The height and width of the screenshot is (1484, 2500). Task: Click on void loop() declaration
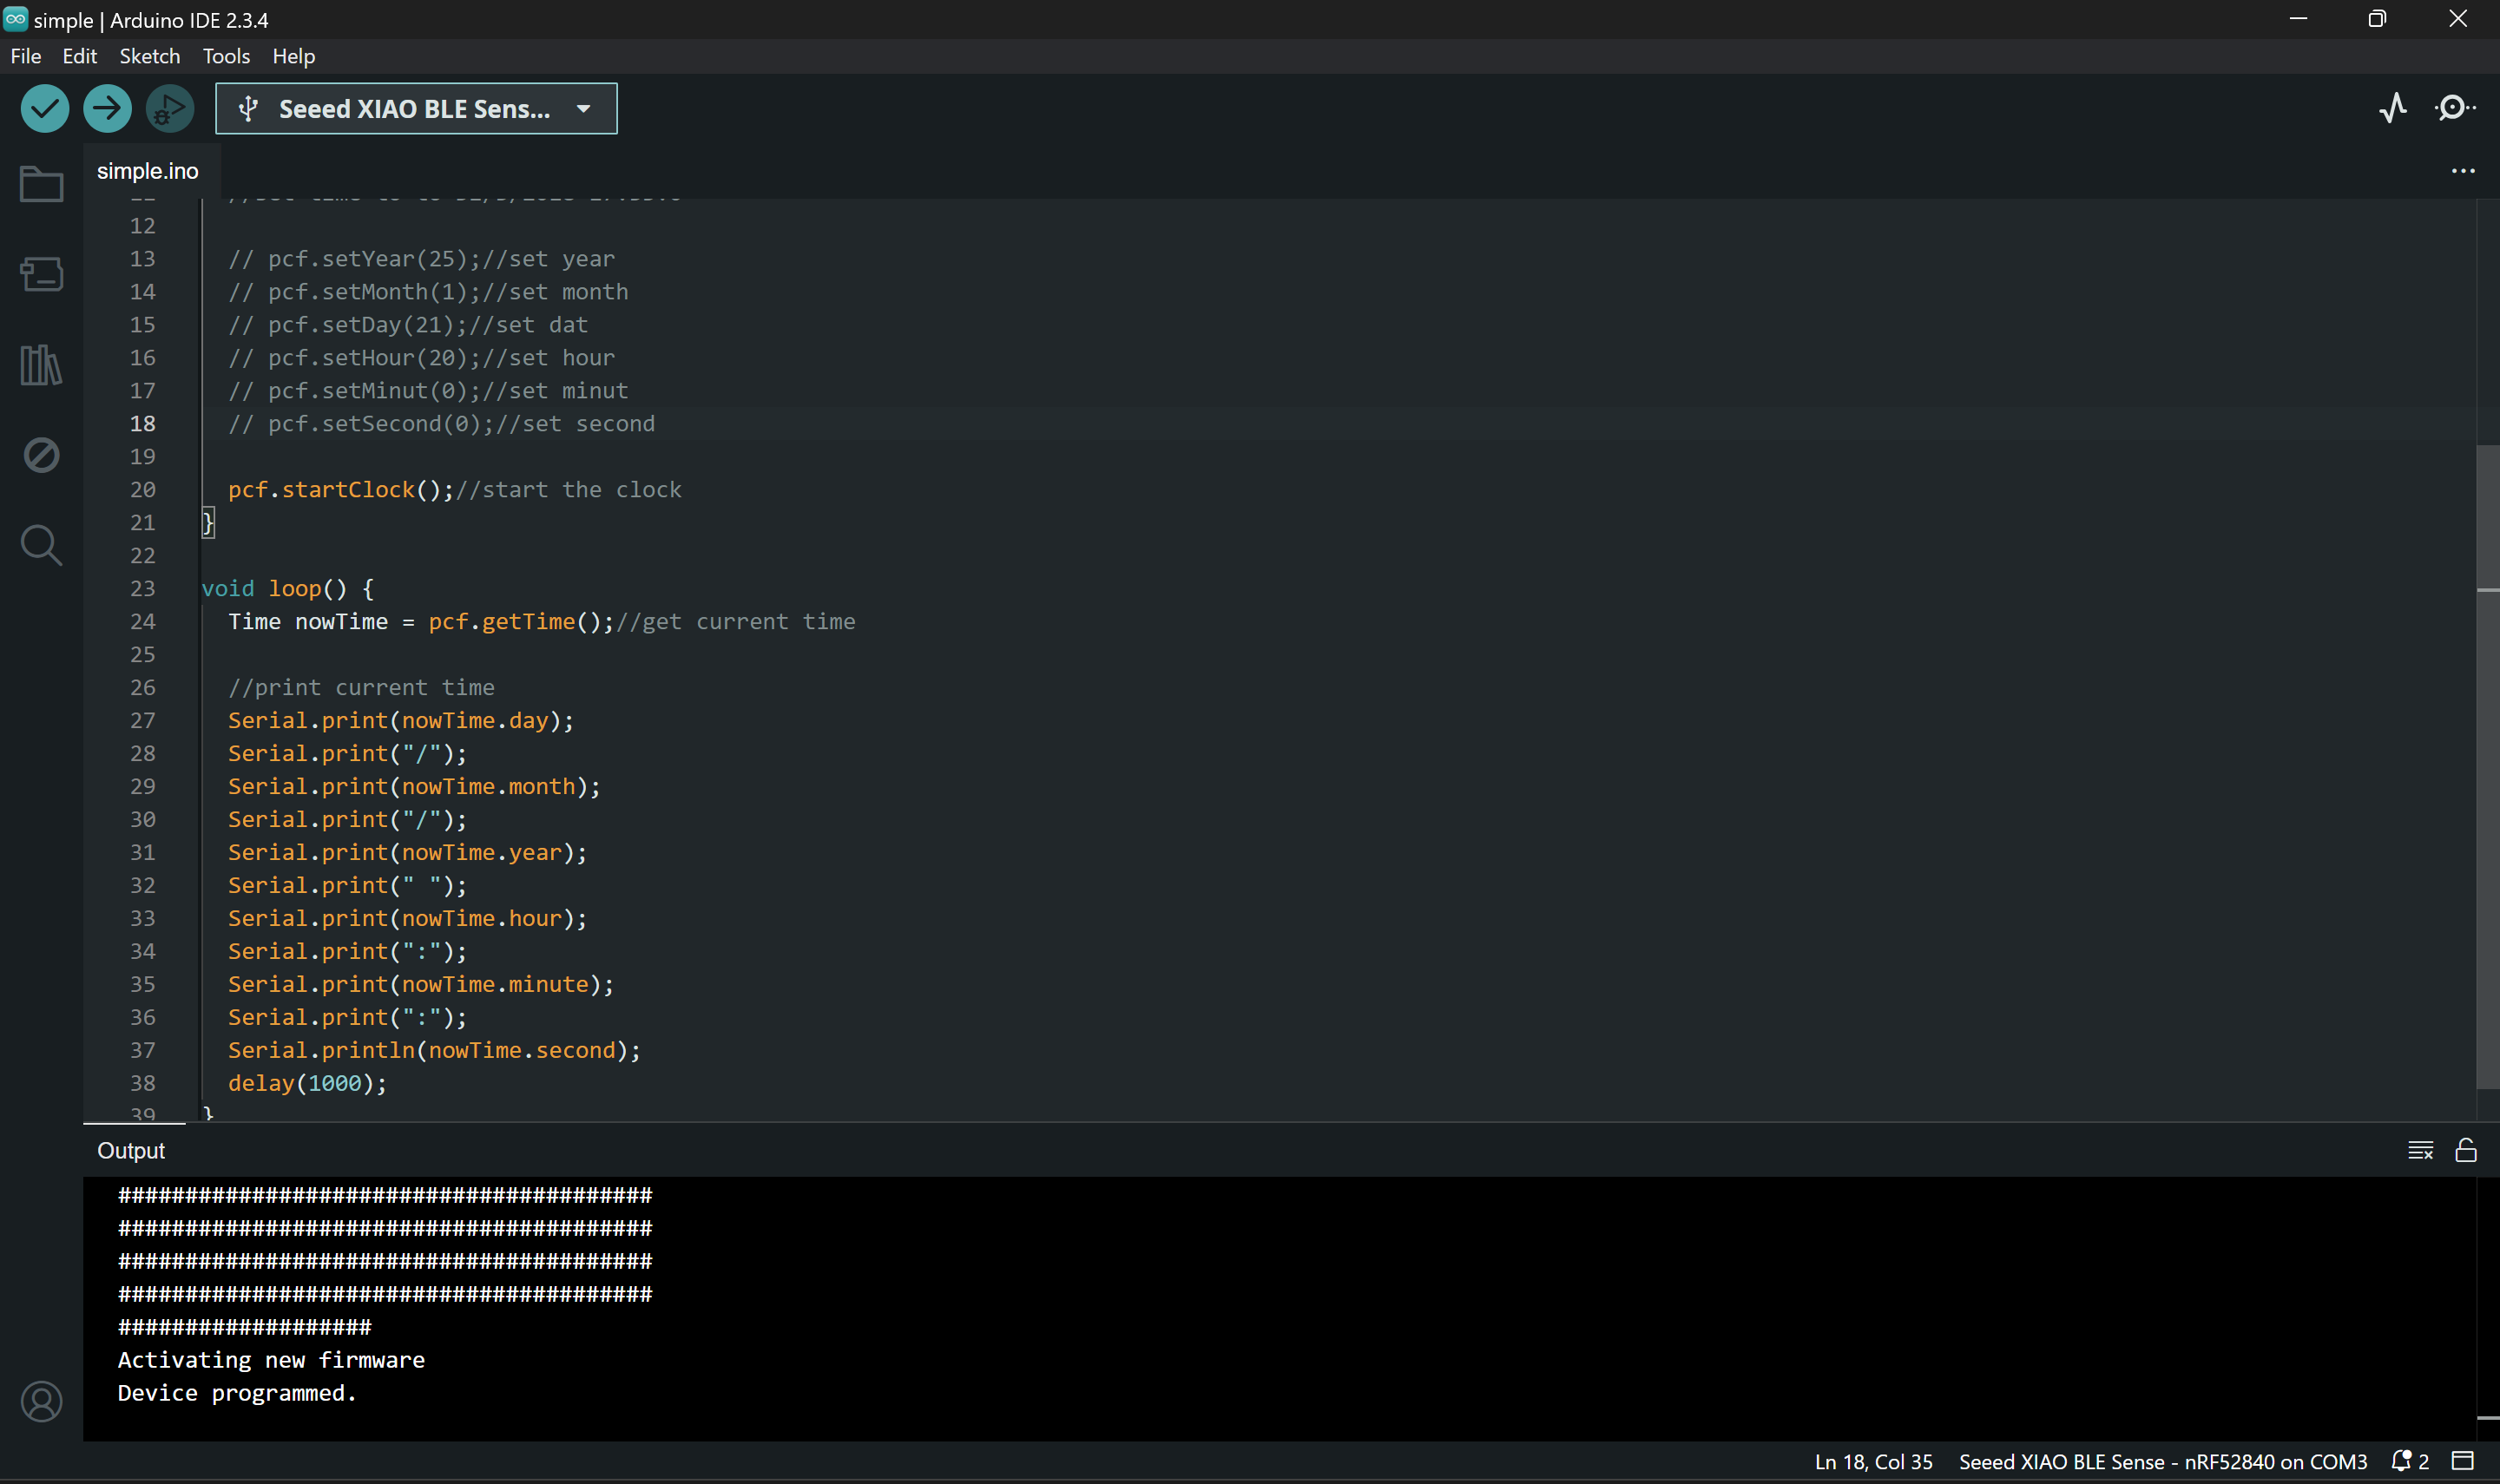(288, 588)
